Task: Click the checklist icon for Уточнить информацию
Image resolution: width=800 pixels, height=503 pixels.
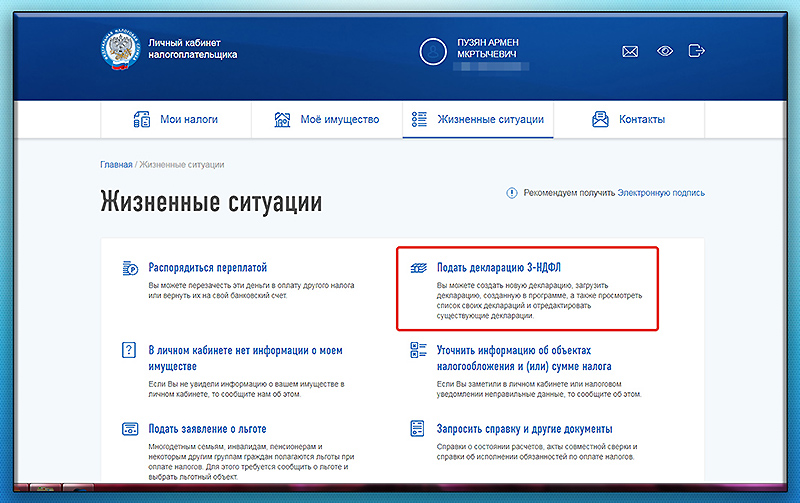Action: [418, 350]
